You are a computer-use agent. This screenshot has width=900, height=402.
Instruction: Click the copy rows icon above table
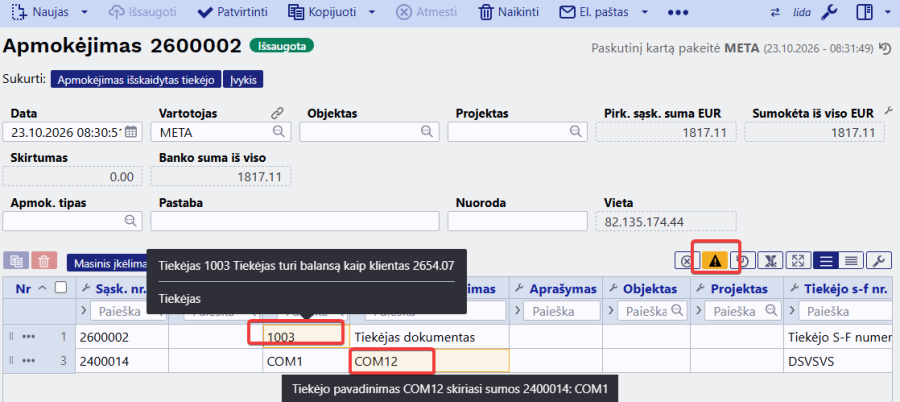(16, 261)
